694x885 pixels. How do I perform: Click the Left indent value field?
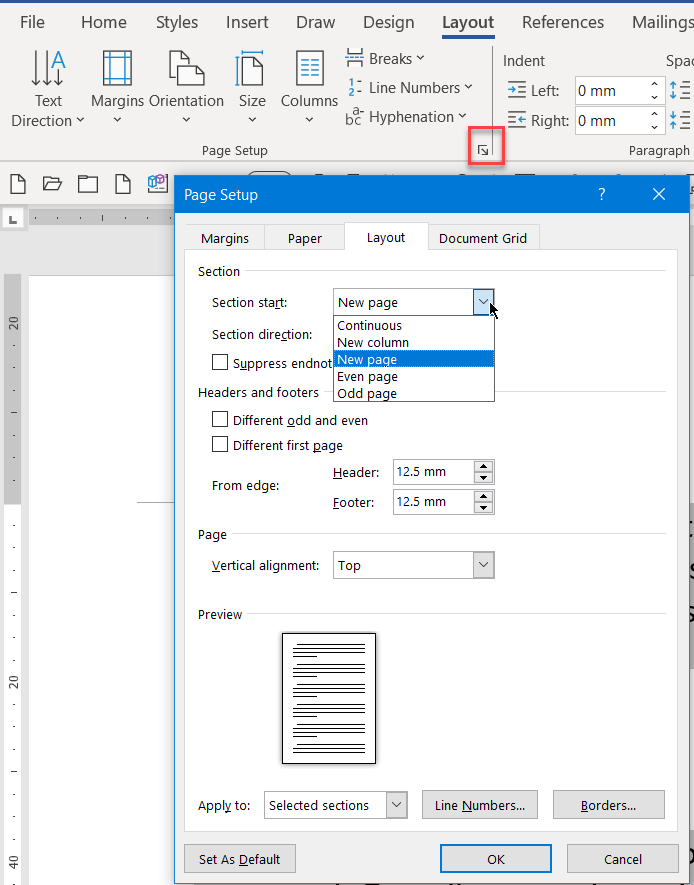(x=611, y=91)
